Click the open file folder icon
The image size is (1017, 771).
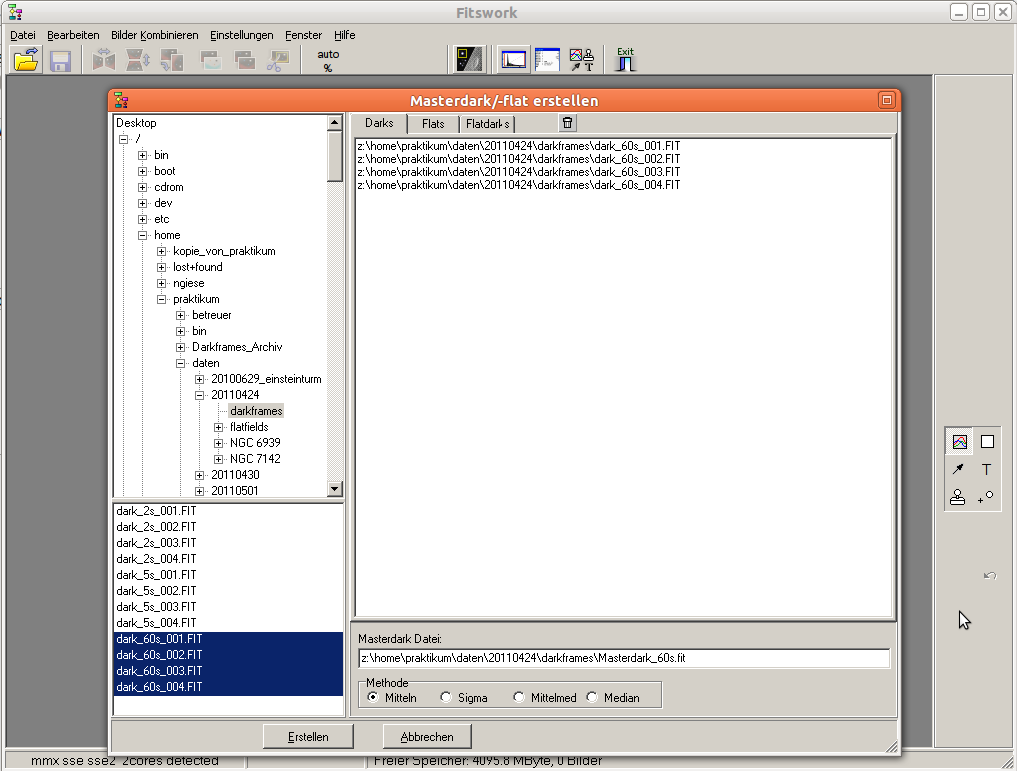click(x=26, y=60)
